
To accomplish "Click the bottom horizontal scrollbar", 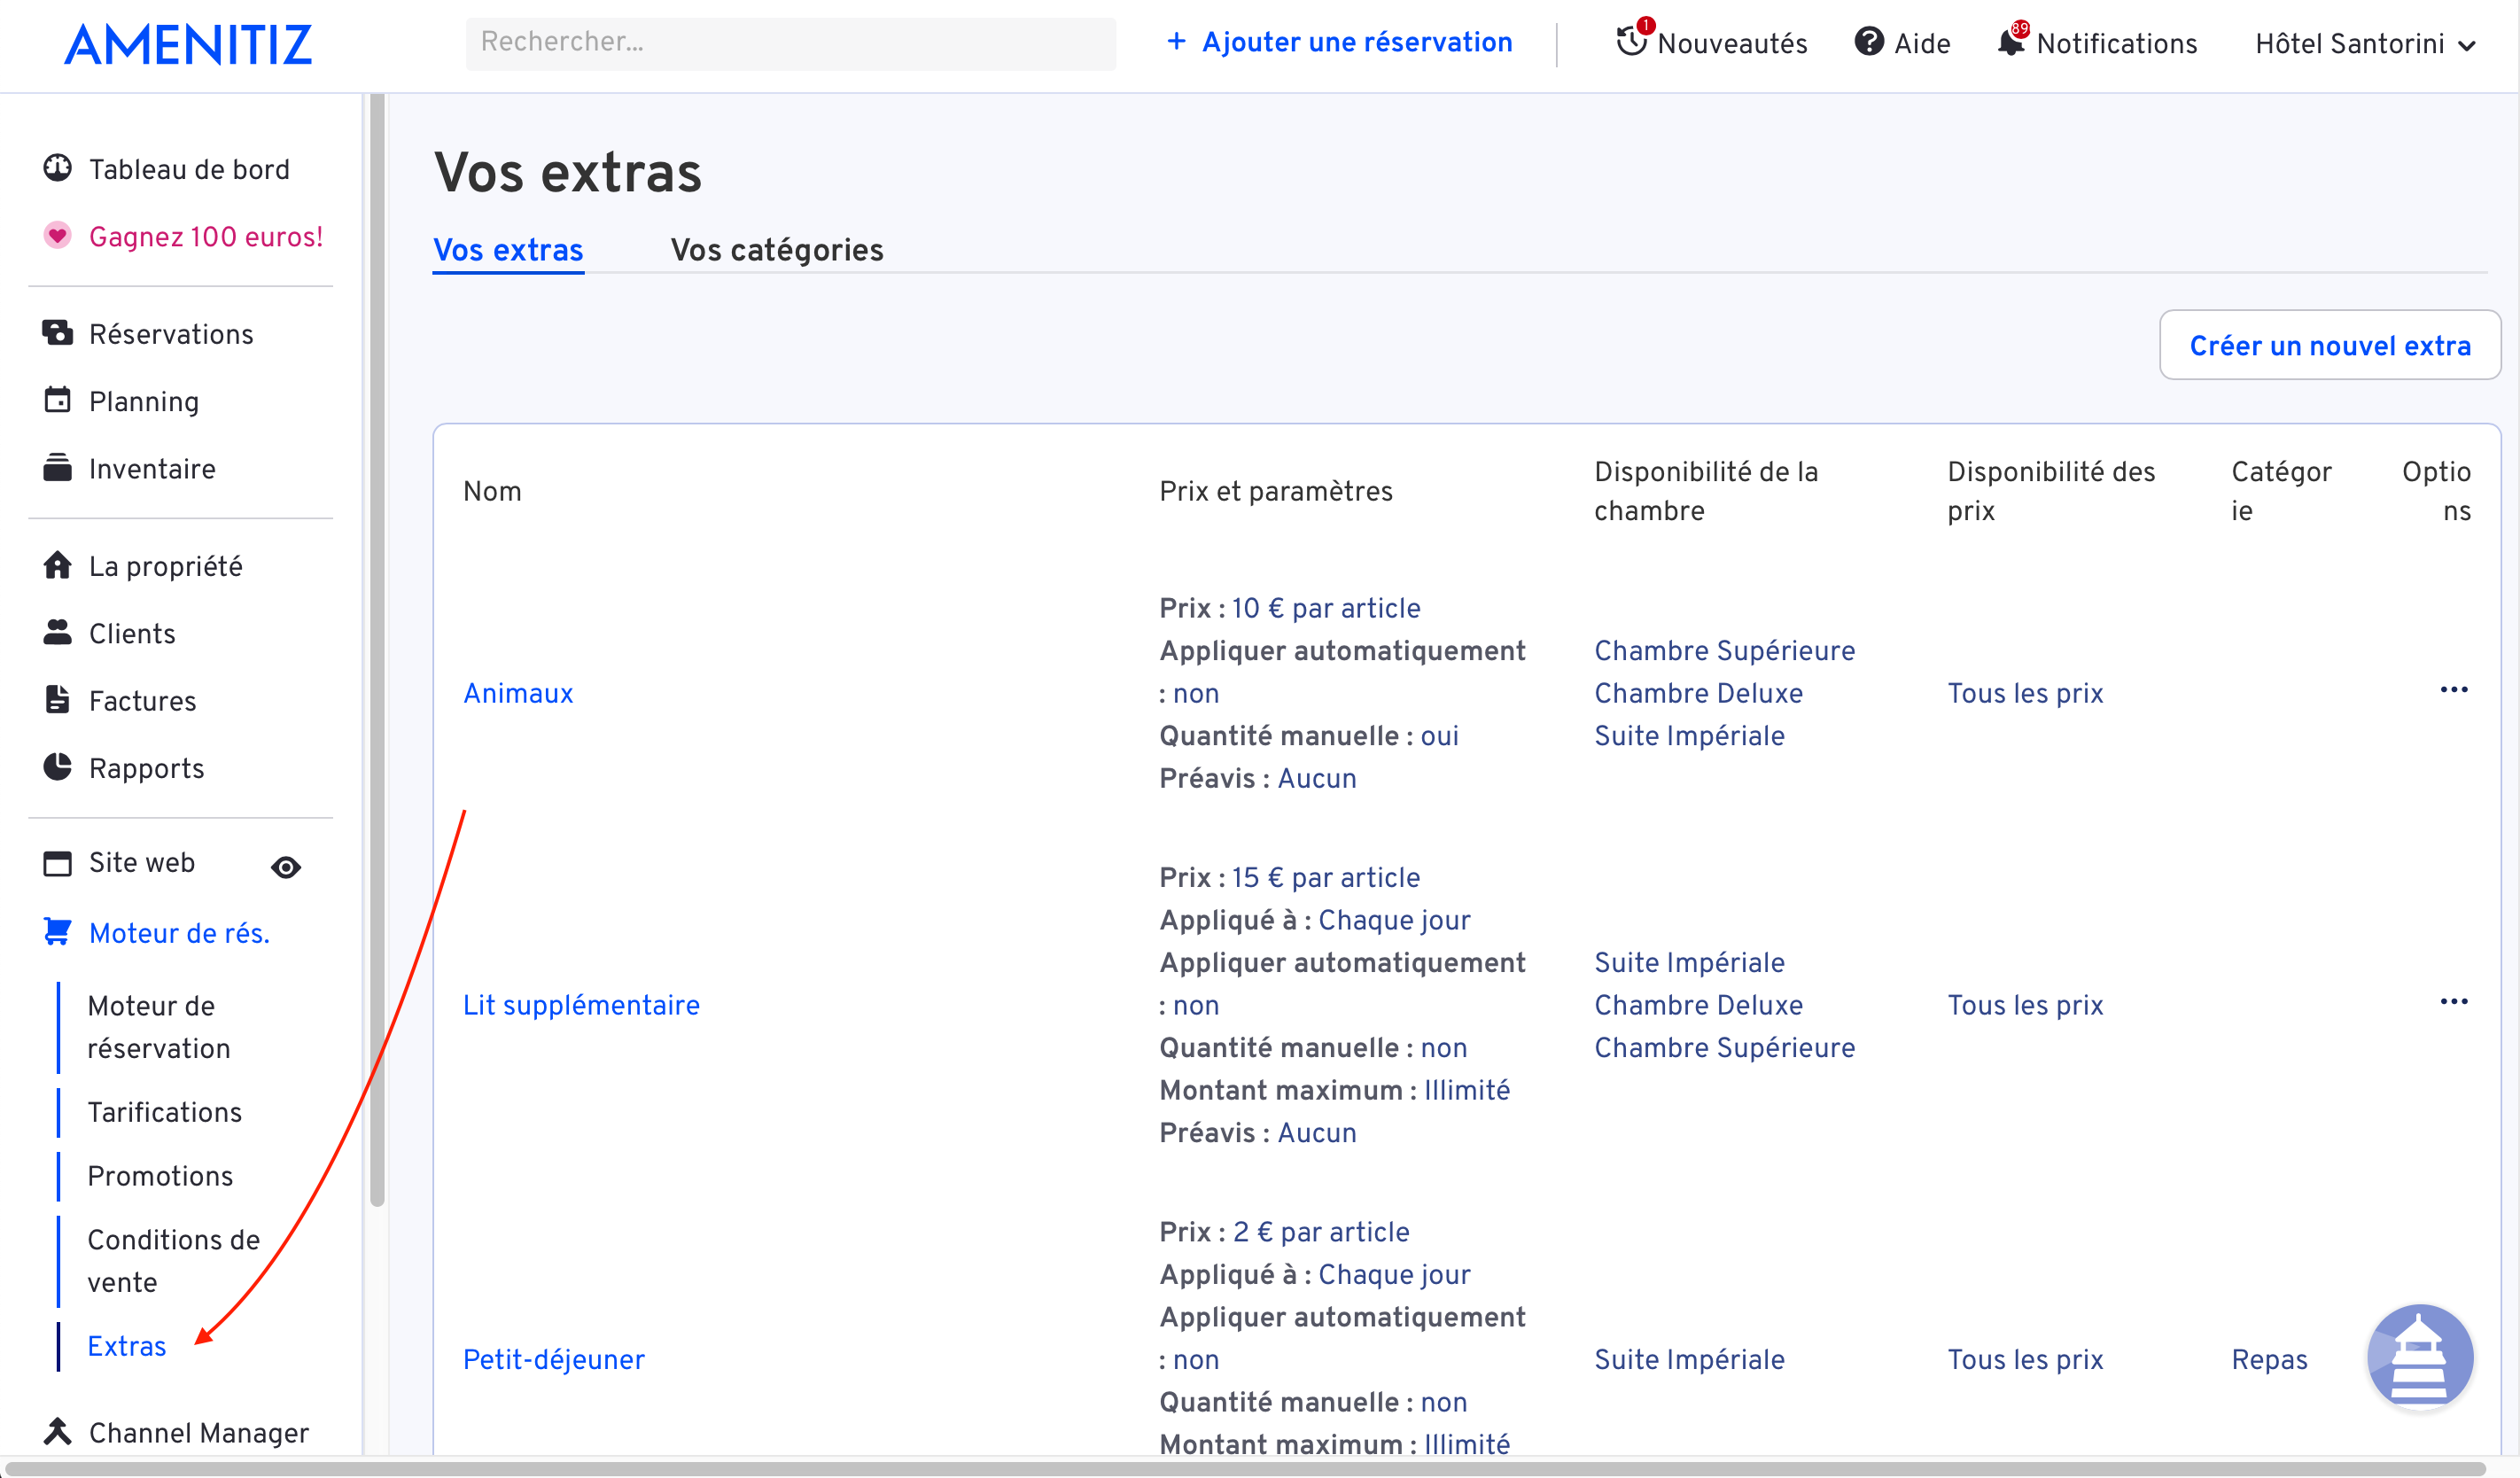I will click(x=1246, y=1468).
